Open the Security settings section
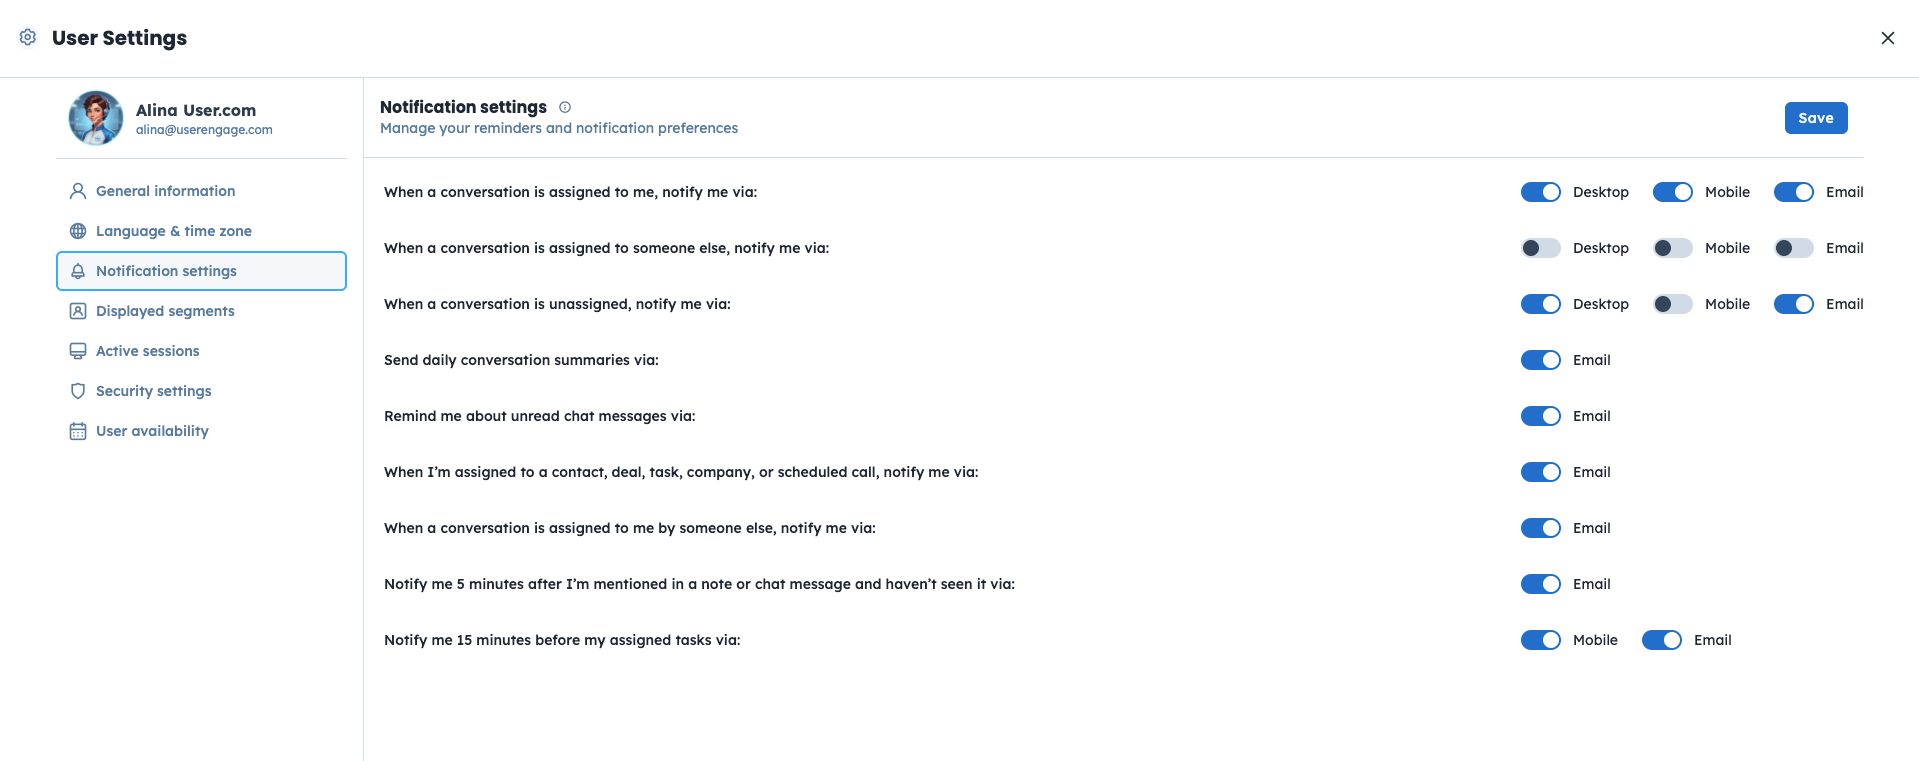This screenshot has width=1919, height=761. pos(153,391)
